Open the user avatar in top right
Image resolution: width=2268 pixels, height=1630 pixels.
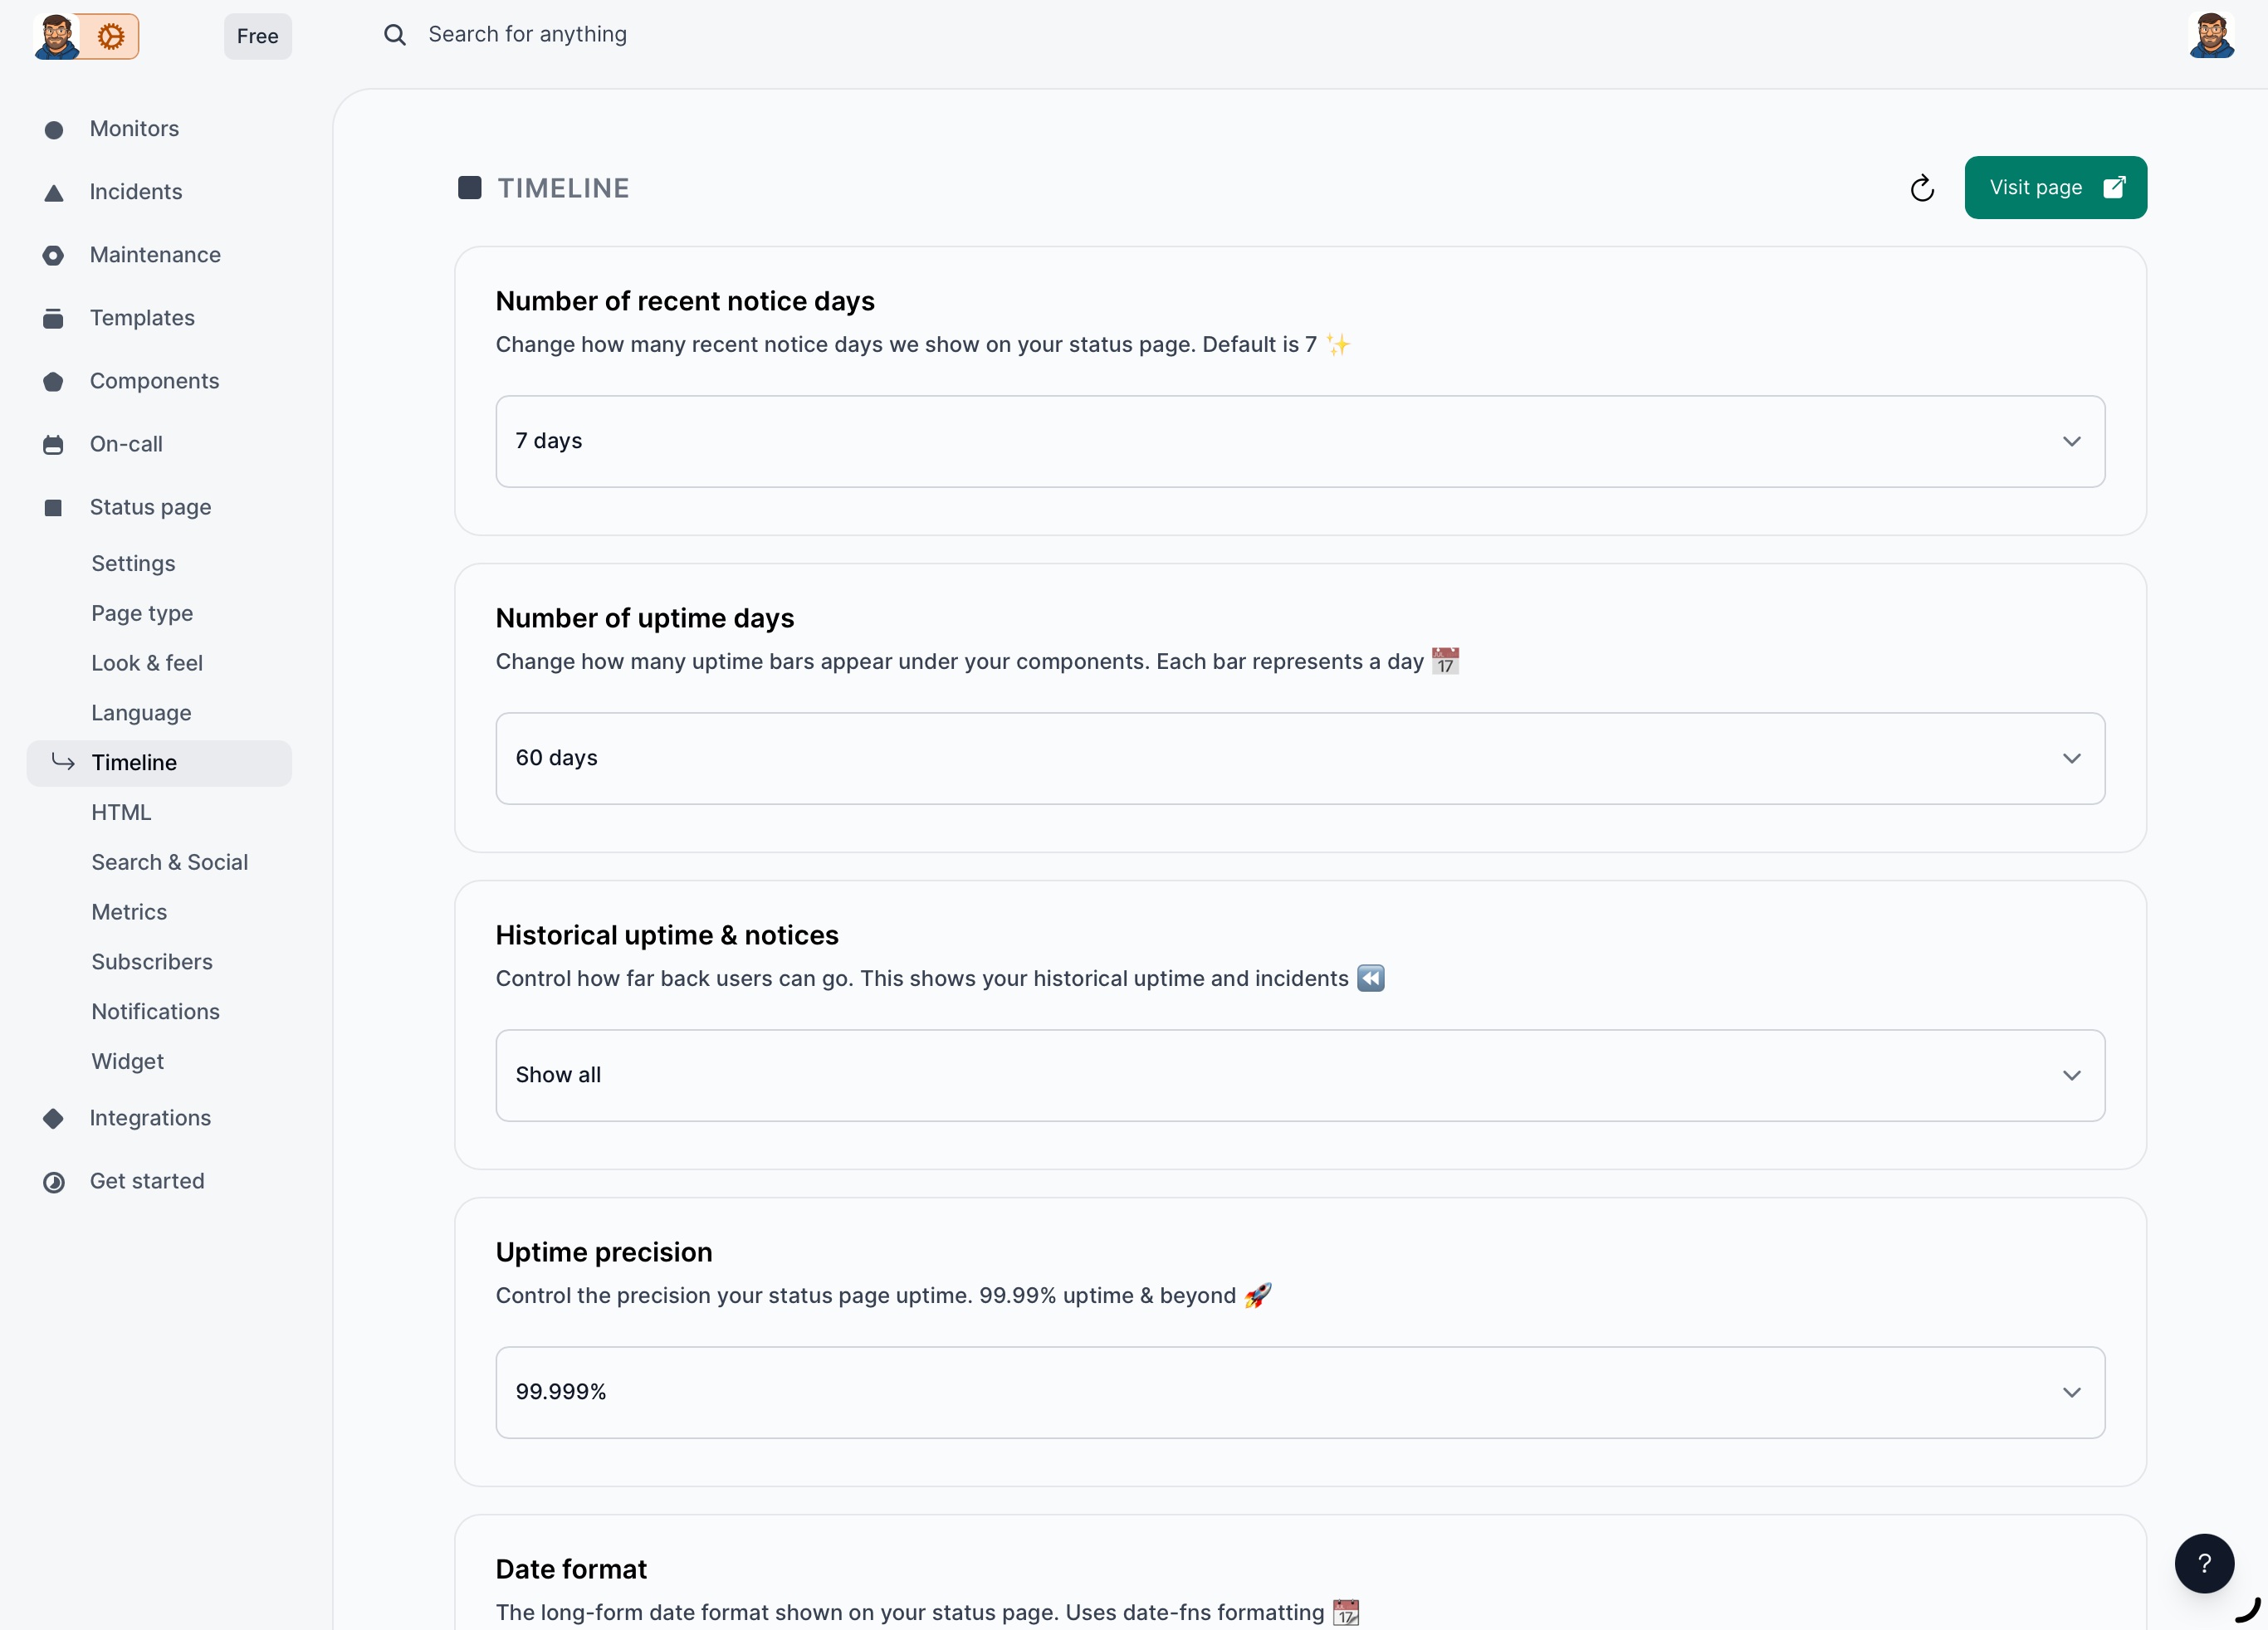click(x=2210, y=36)
